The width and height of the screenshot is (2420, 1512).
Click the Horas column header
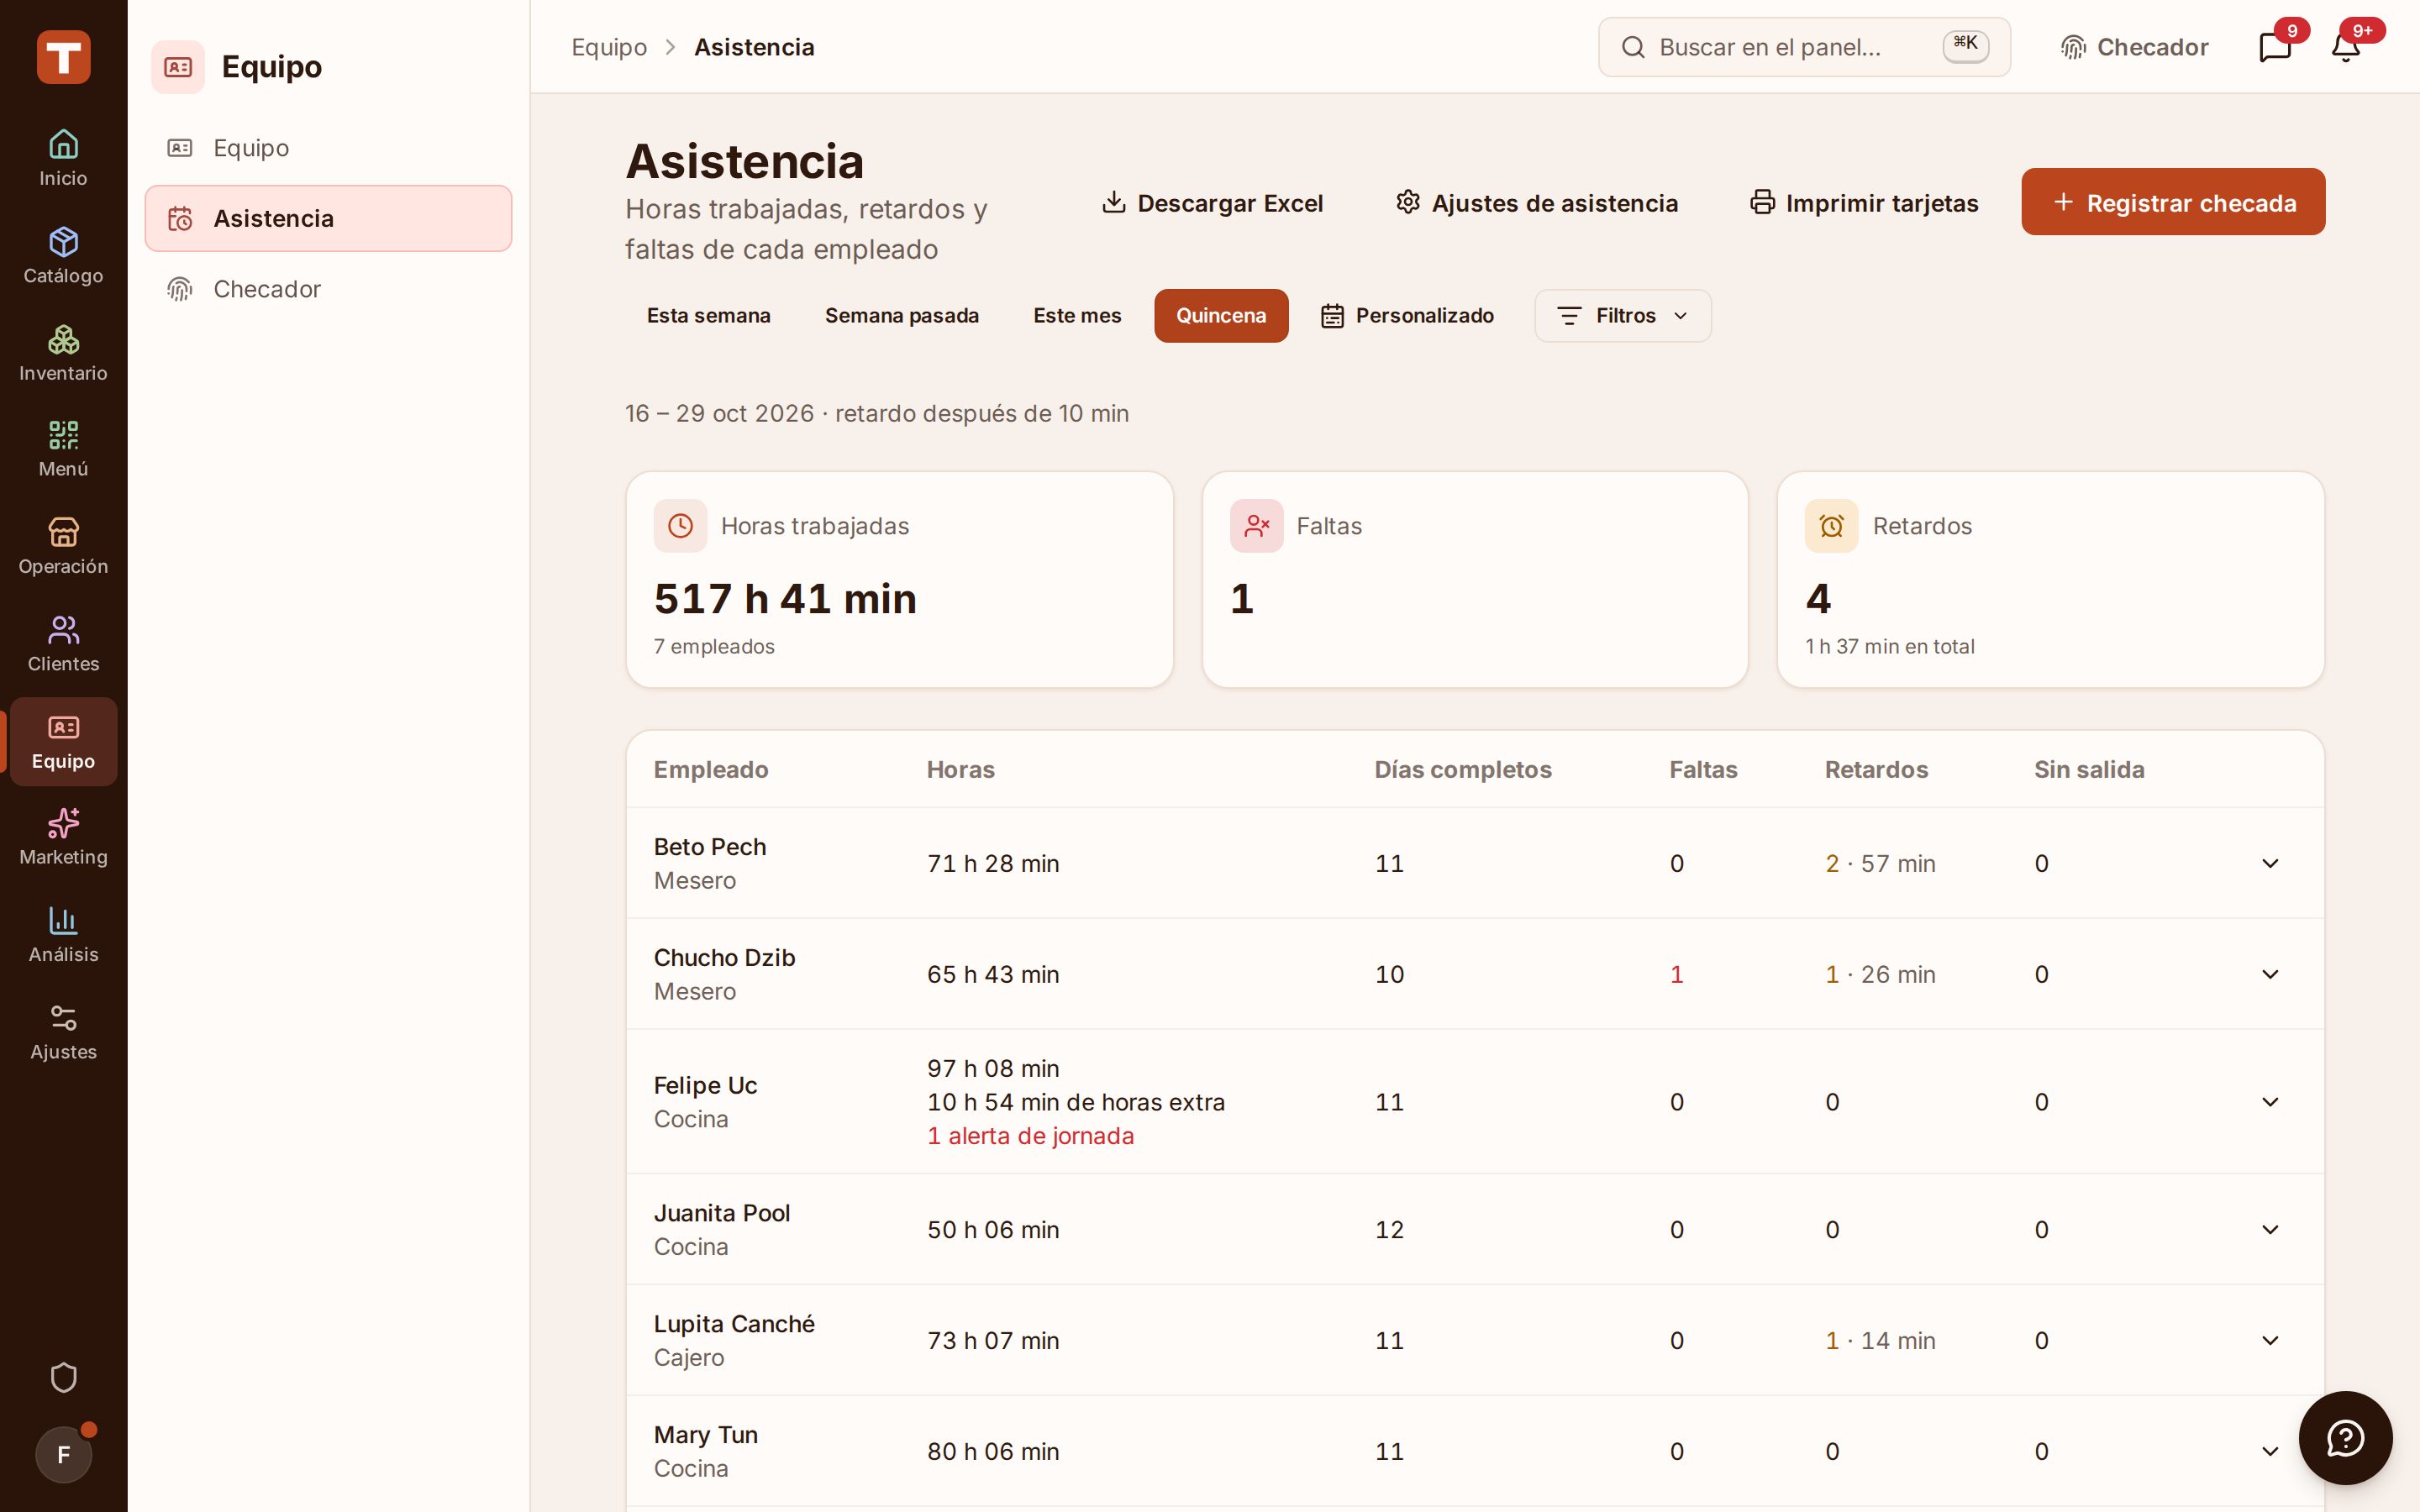960,770
